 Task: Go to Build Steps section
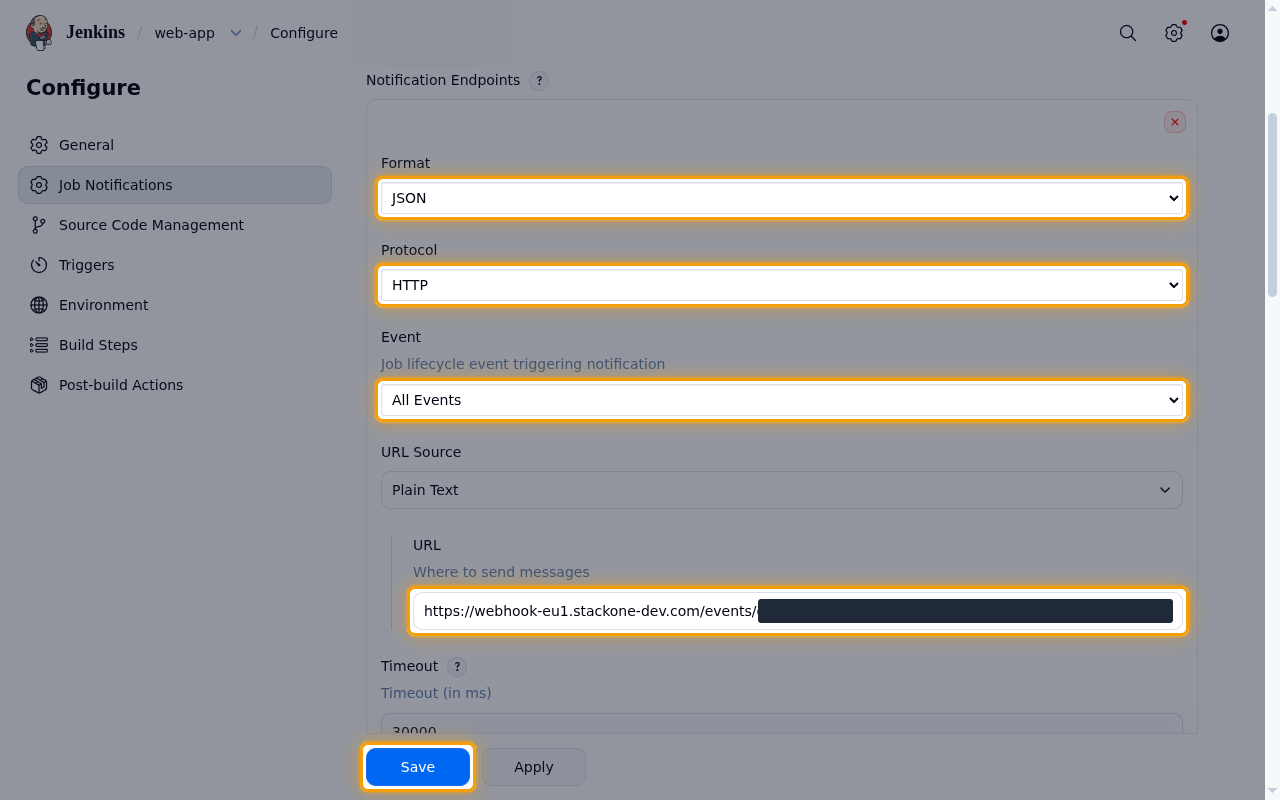(x=175, y=345)
